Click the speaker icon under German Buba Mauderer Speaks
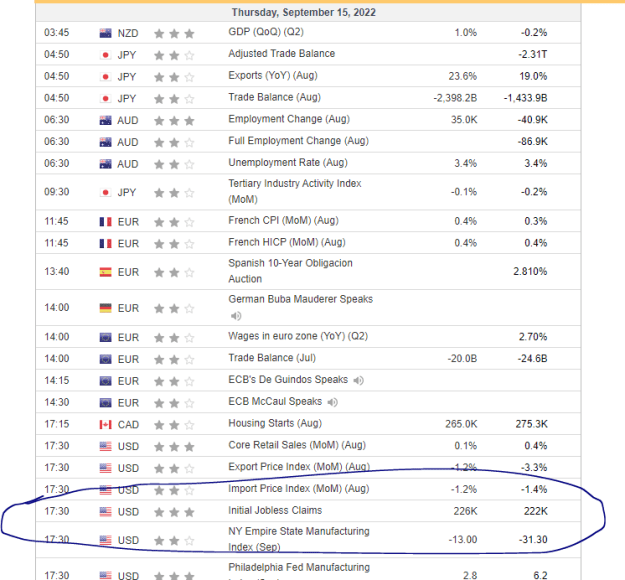The width and height of the screenshot is (625, 580). pos(236,316)
